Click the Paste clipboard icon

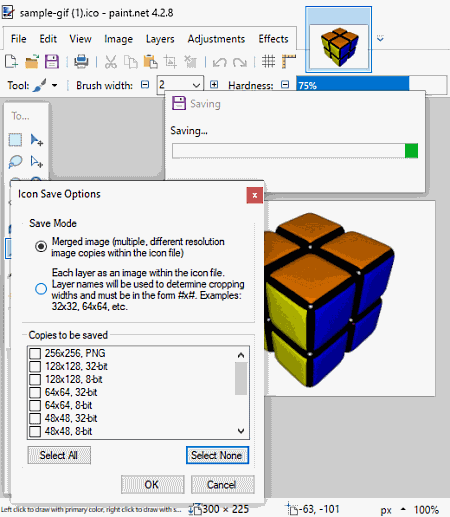pos(150,62)
